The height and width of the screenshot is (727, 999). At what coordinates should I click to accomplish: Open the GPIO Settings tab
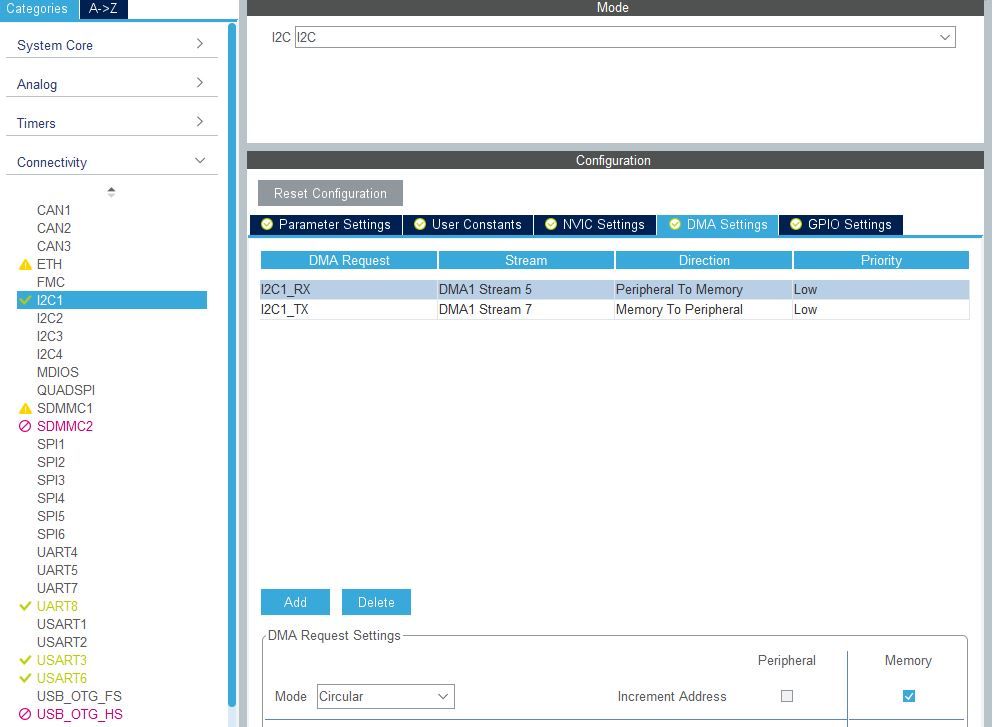tap(841, 224)
